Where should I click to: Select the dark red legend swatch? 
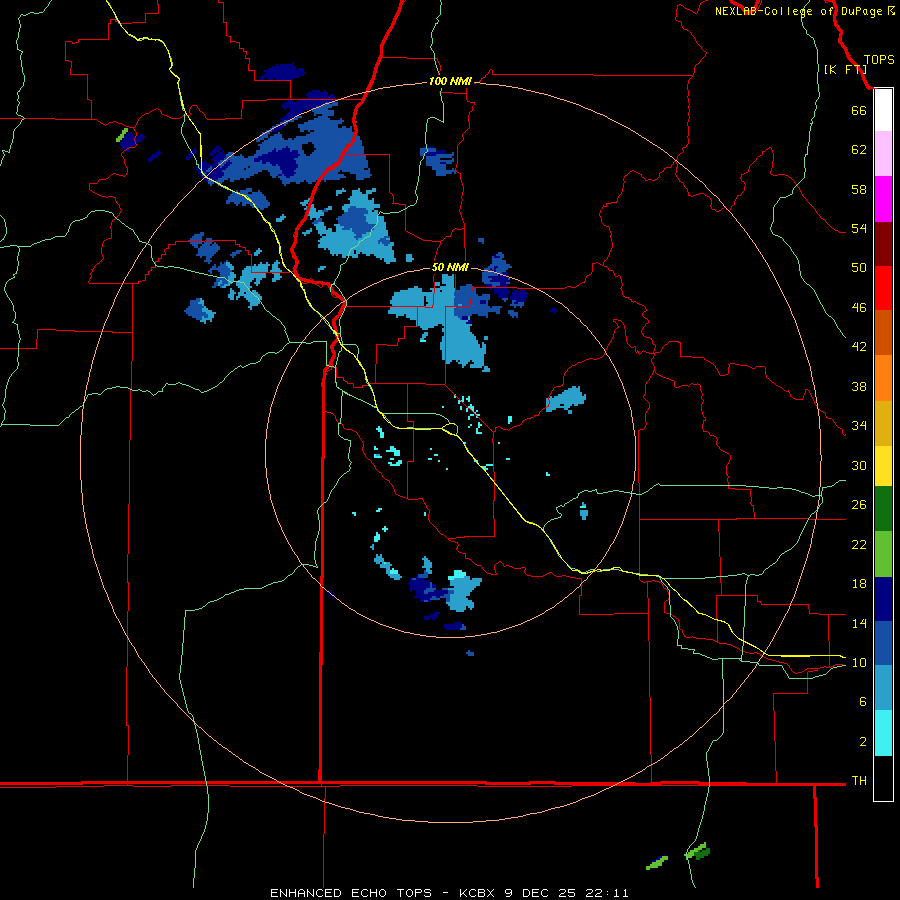pyautogui.click(x=883, y=244)
